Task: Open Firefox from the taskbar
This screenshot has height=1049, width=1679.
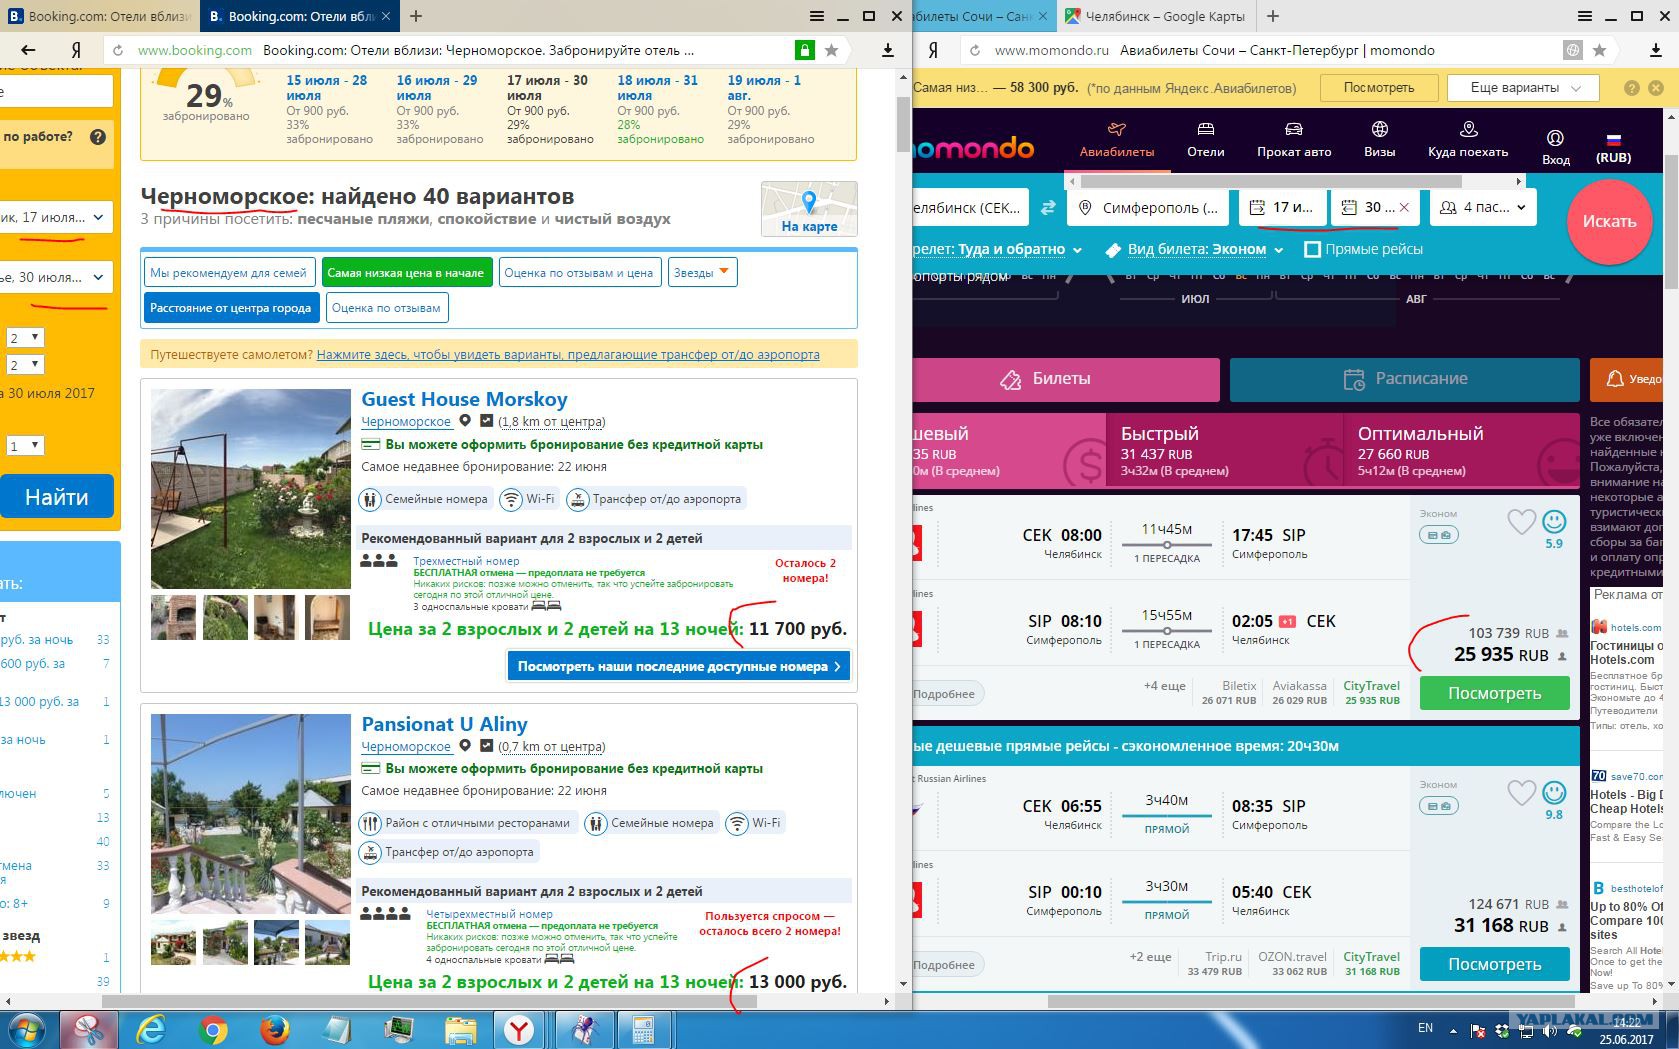Action: pyautogui.click(x=275, y=1029)
